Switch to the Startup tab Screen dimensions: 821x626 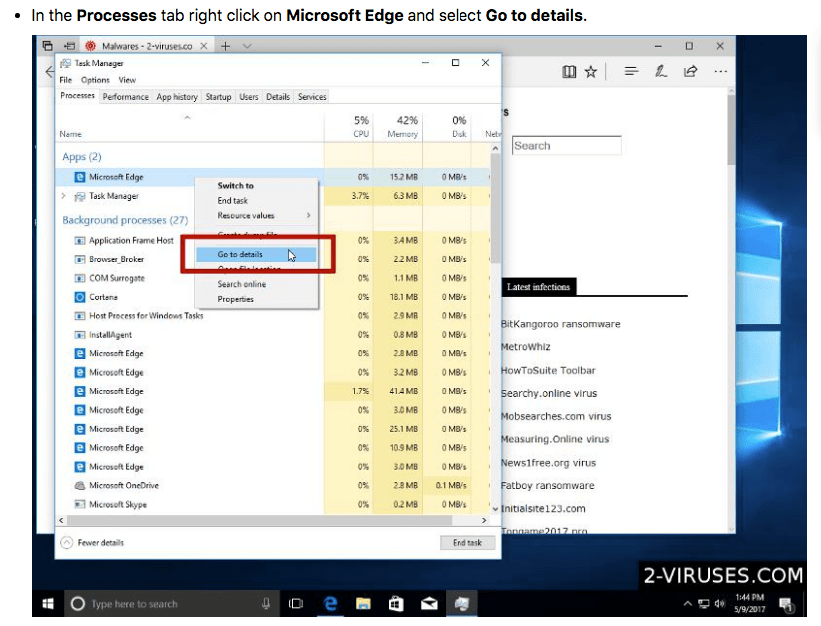click(218, 97)
